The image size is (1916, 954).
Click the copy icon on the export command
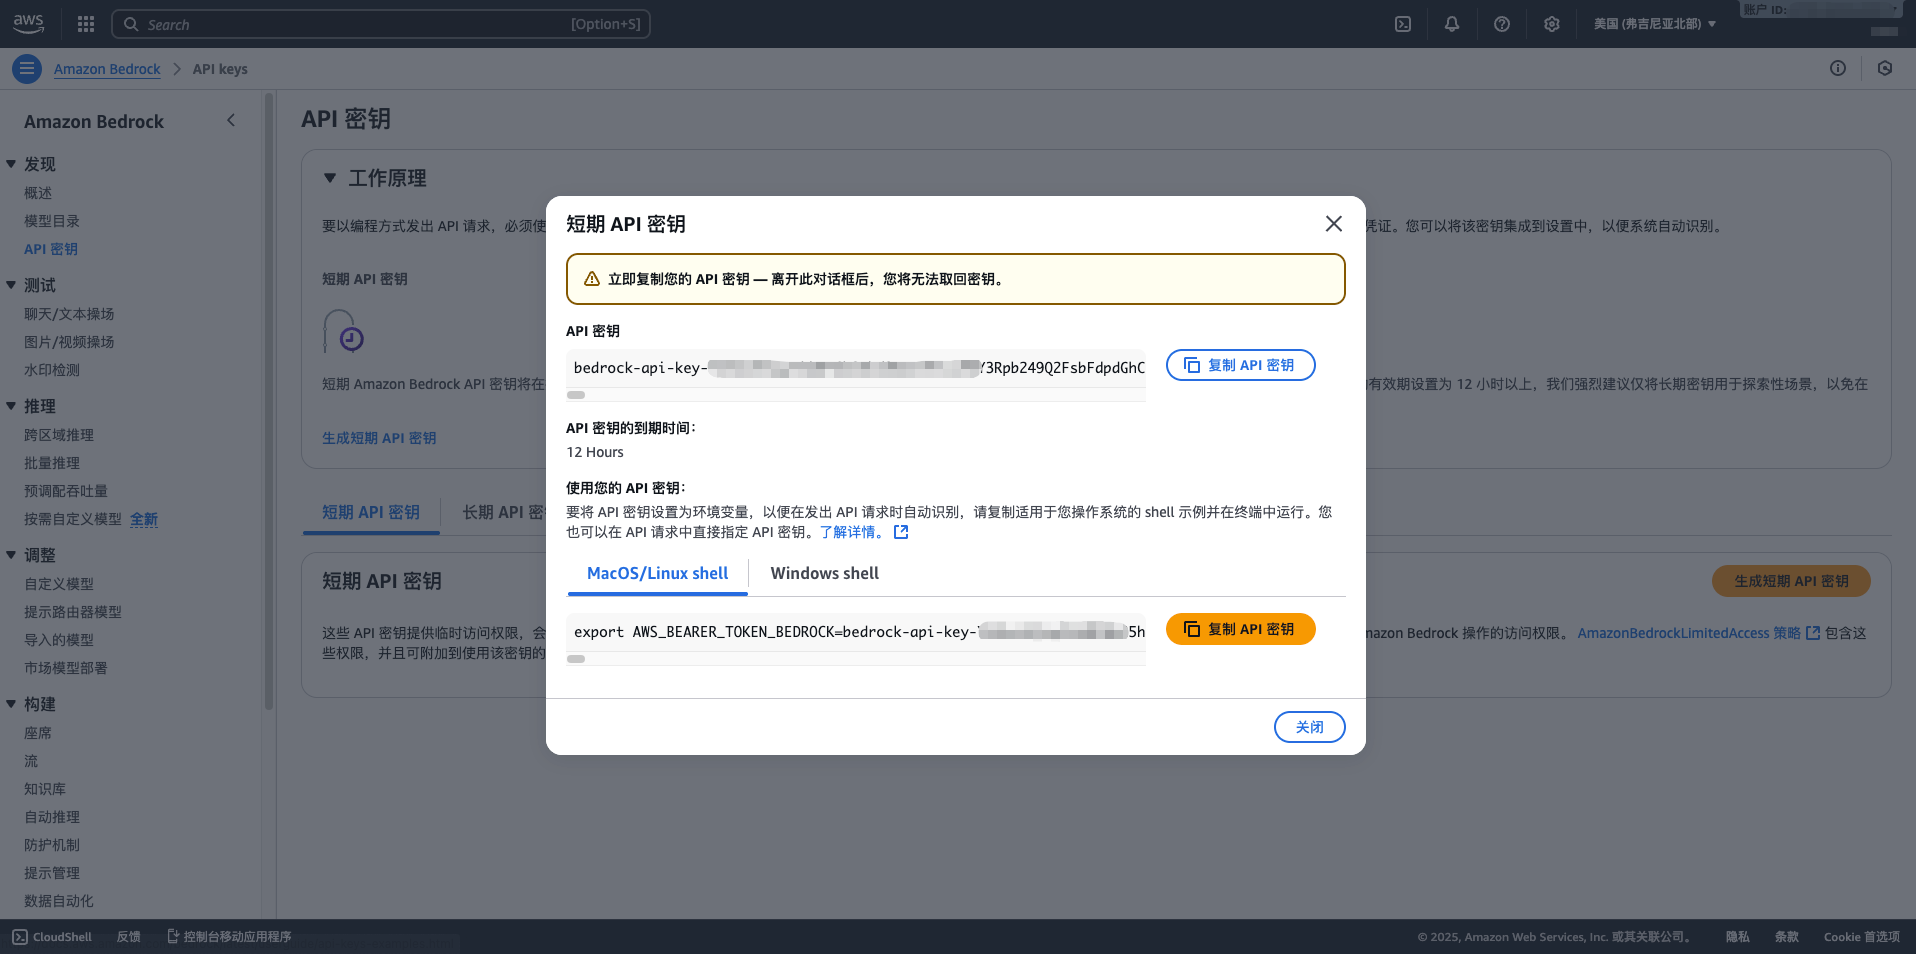1191,629
